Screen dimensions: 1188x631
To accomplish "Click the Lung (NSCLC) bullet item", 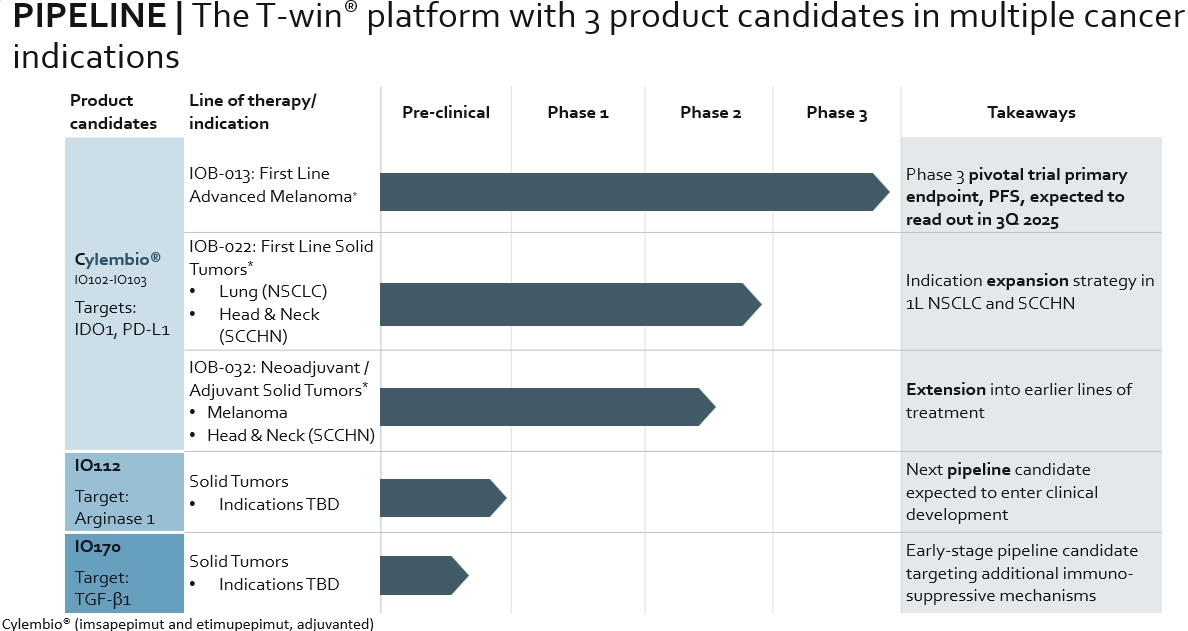I will click(x=273, y=292).
